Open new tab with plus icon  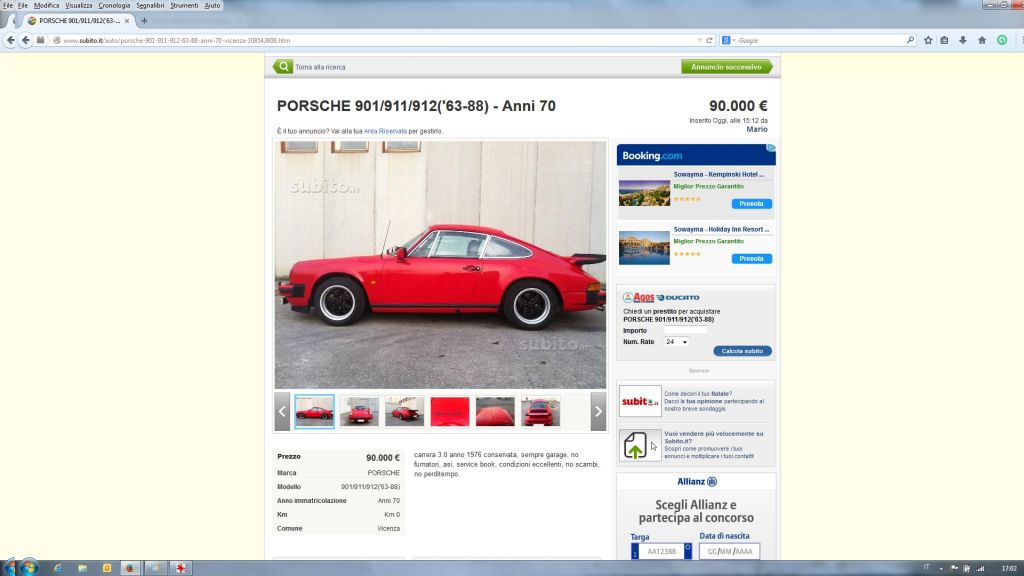[x=144, y=21]
